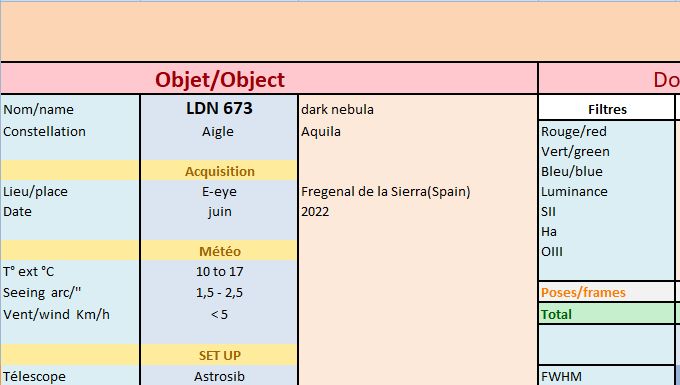The height and width of the screenshot is (385, 680).
Task: Click the Acquisition section header
Action: point(219,171)
